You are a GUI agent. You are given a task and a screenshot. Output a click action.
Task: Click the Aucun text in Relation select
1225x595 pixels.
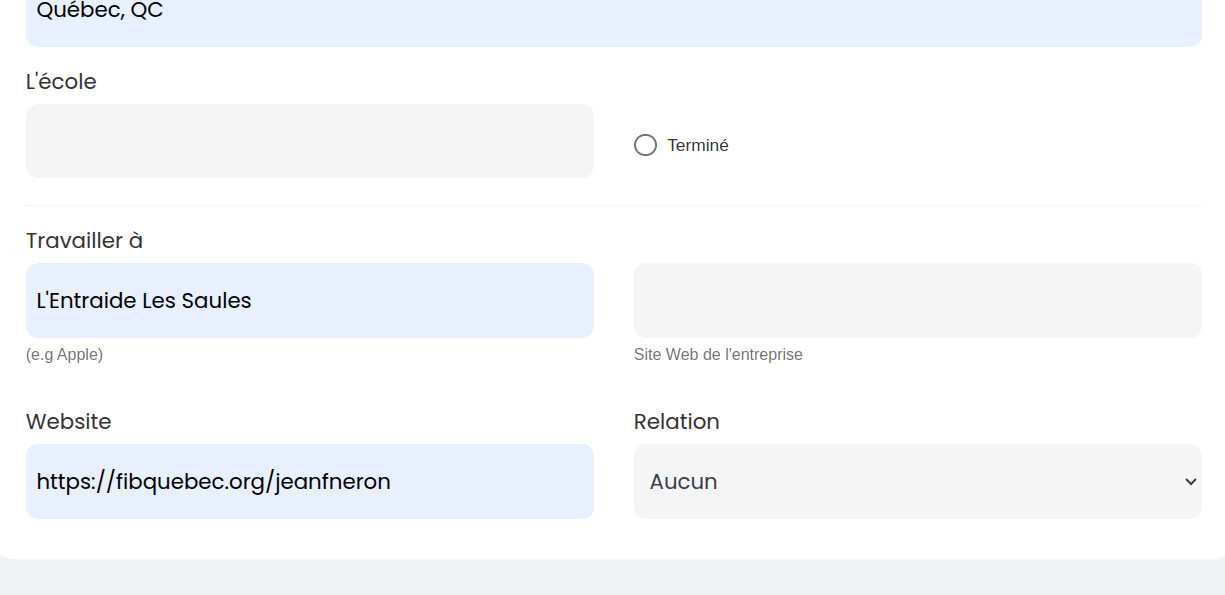tap(683, 481)
